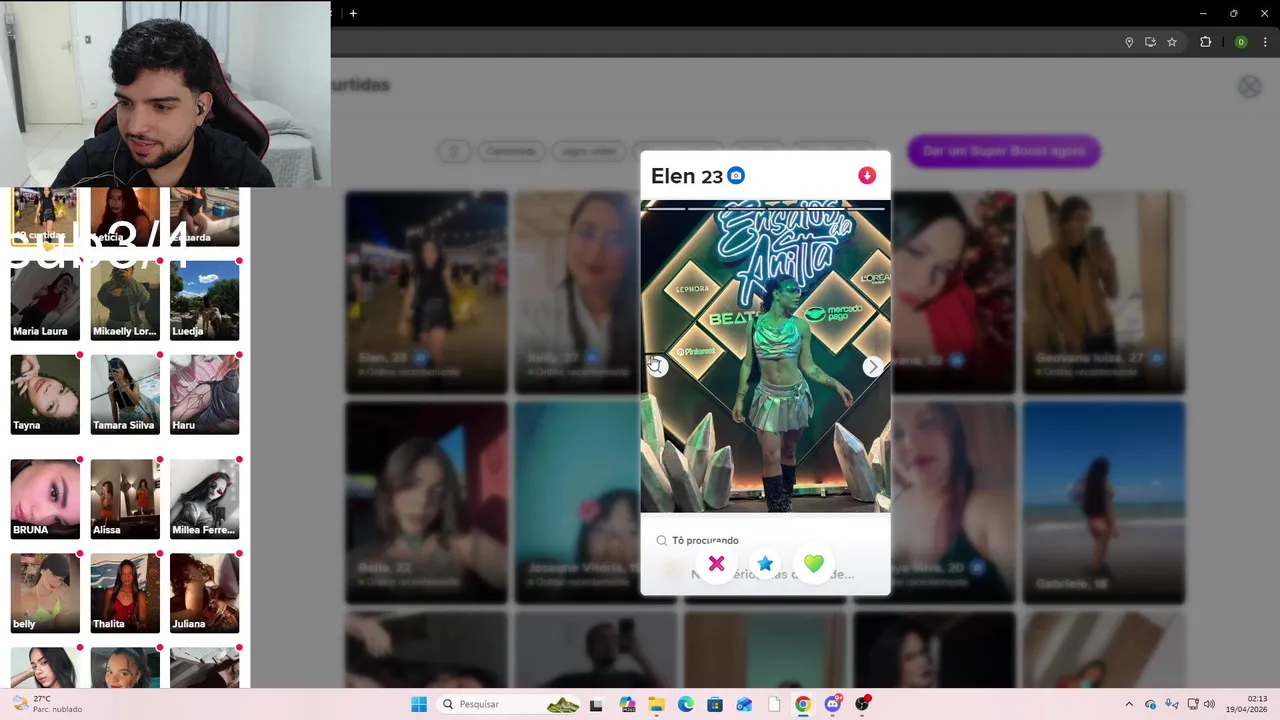
Task: Close the likes overlay with the X
Action: (1250, 87)
